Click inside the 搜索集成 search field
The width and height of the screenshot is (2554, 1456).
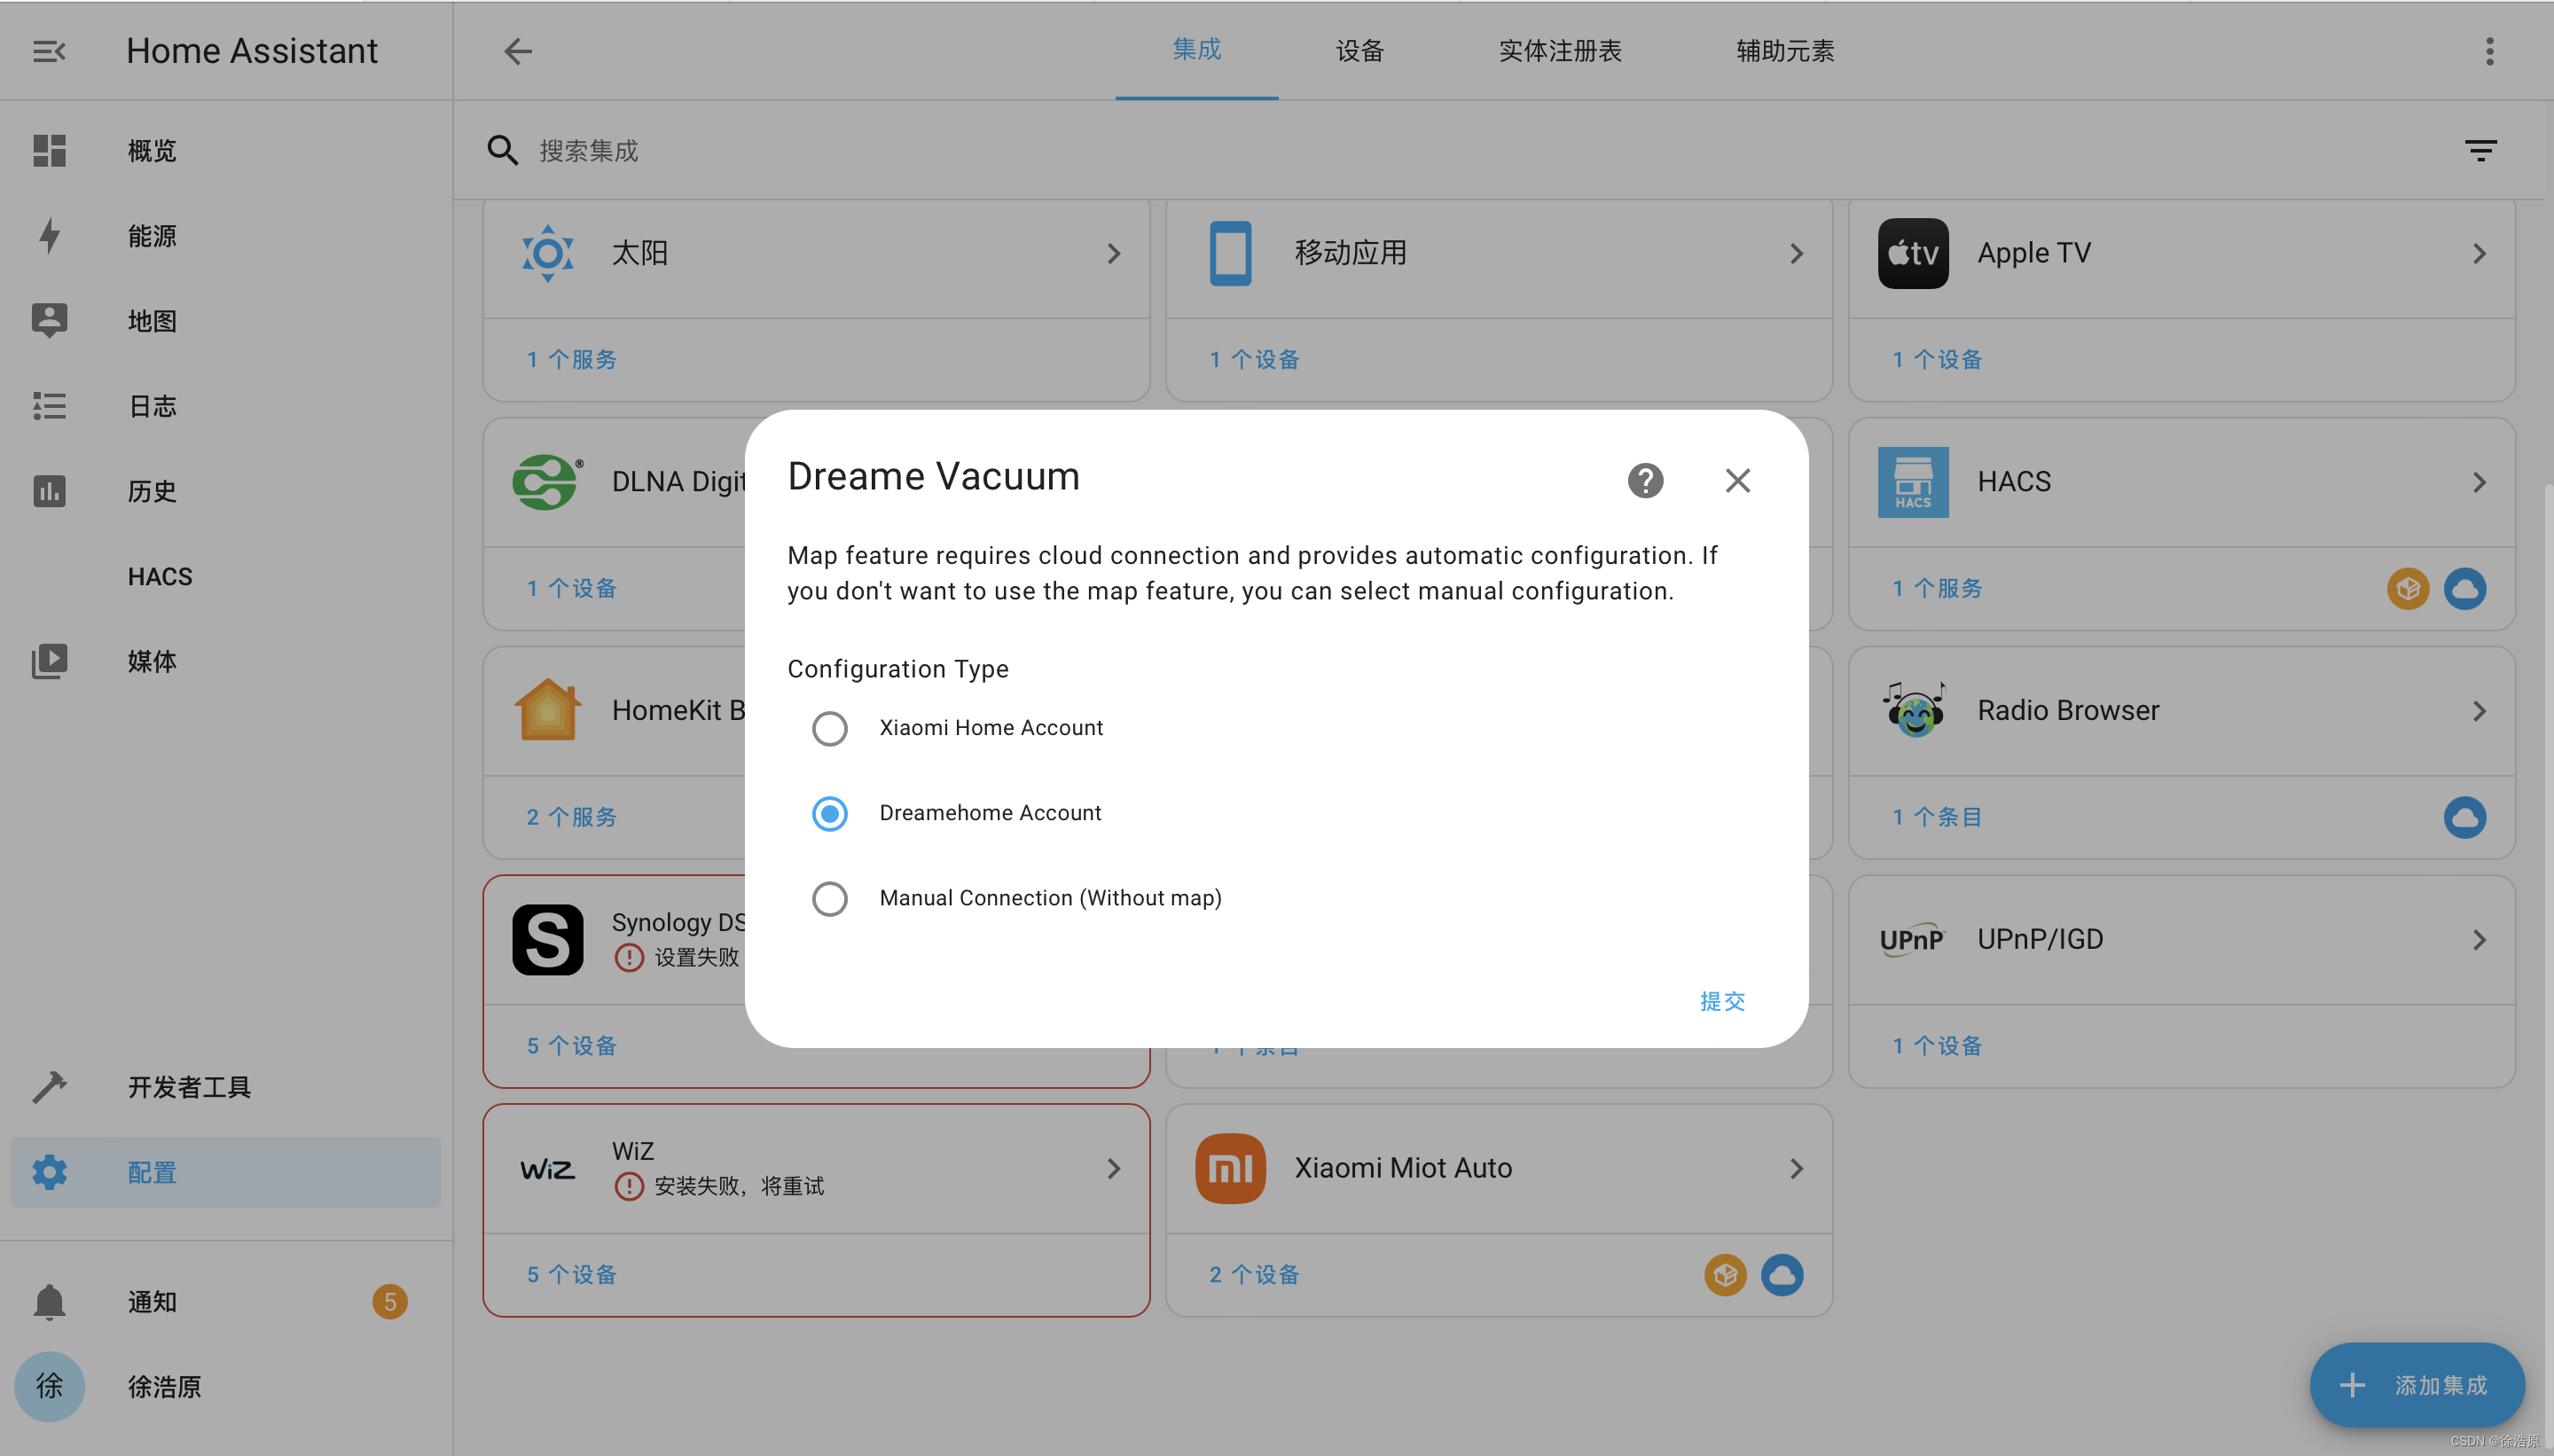[700, 150]
